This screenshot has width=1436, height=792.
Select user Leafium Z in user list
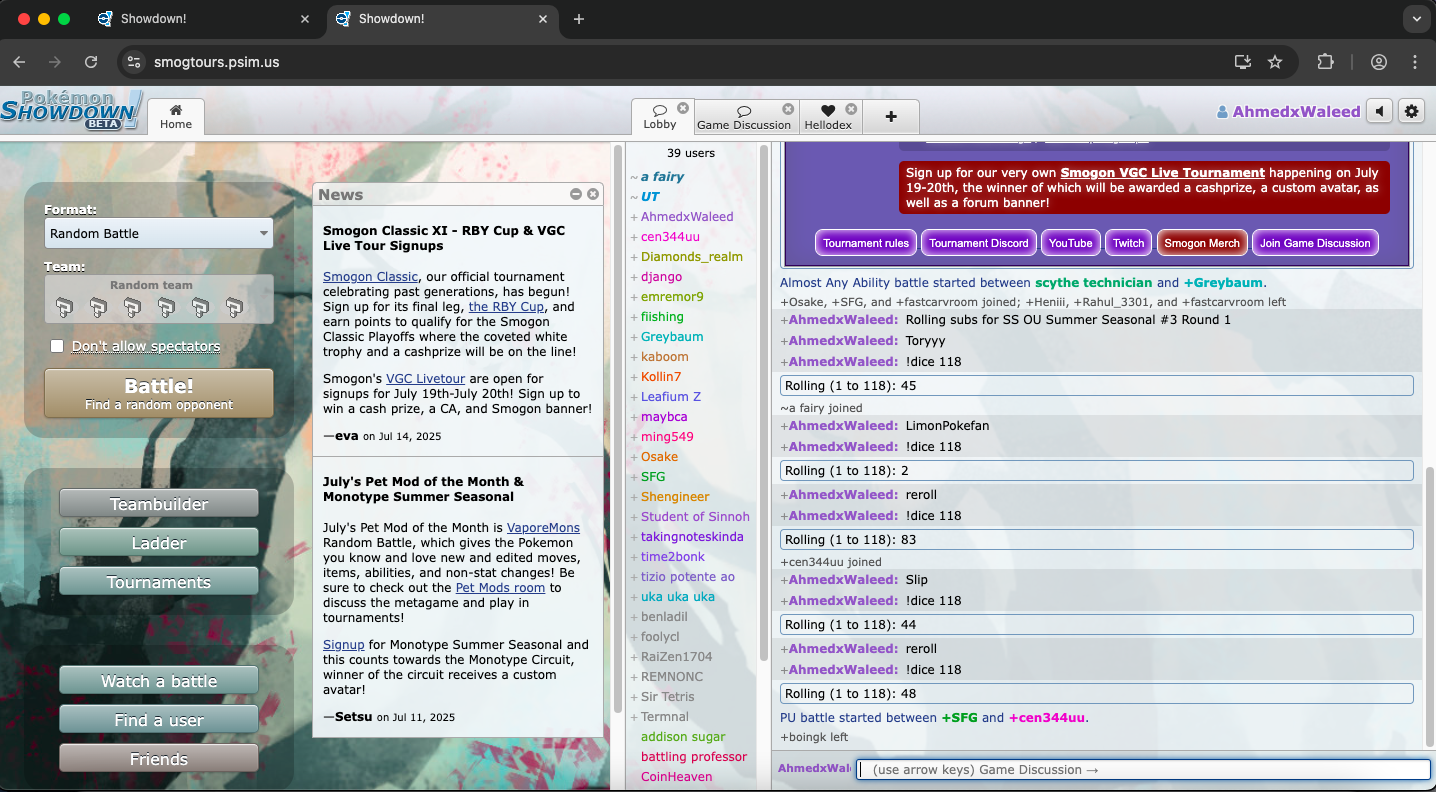(x=671, y=397)
